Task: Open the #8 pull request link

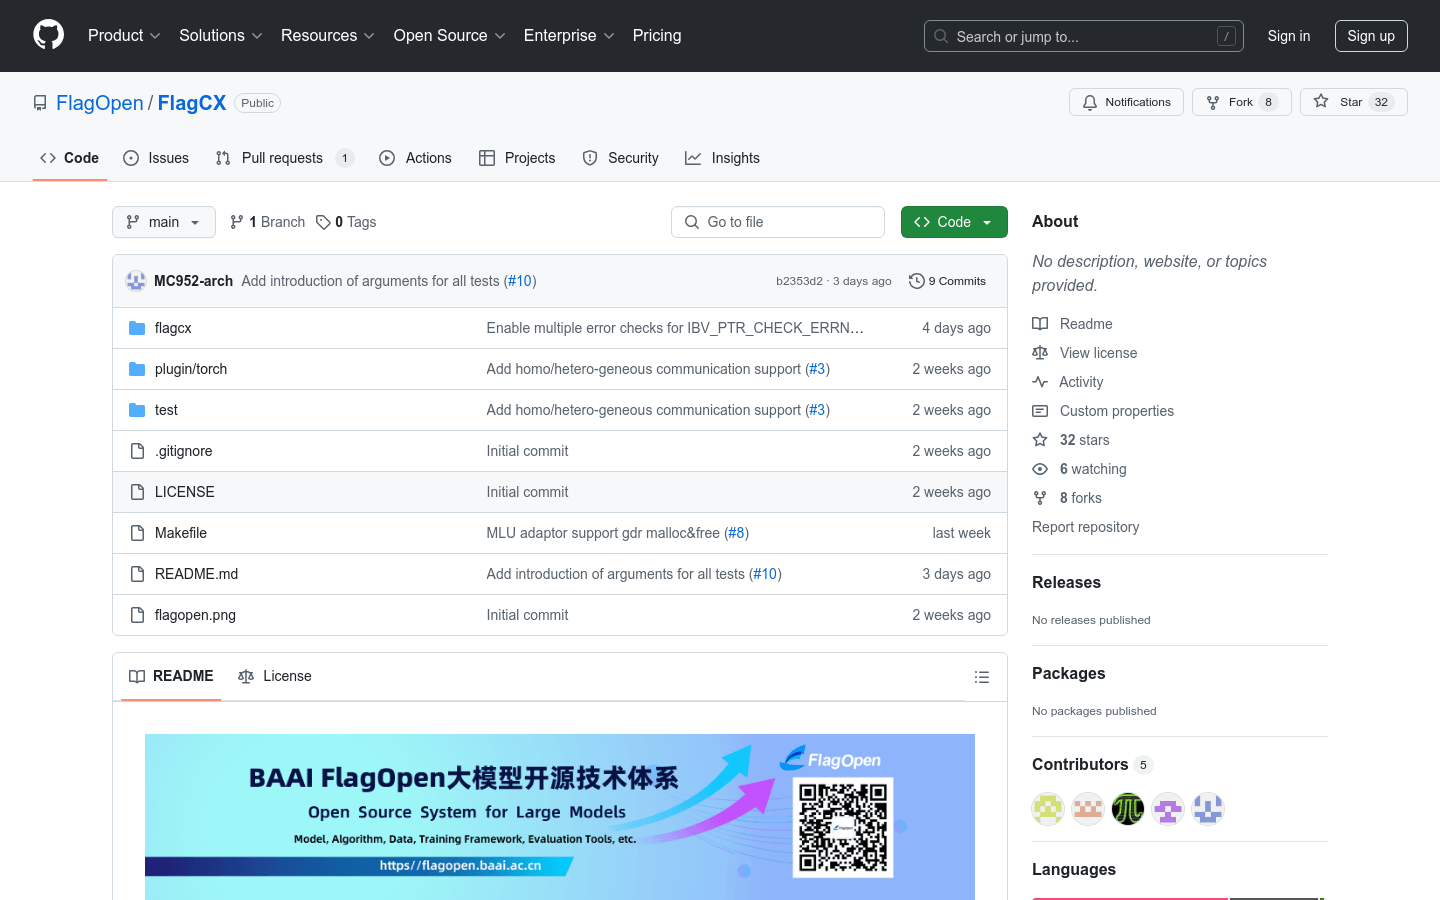Action: pyautogui.click(x=736, y=533)
